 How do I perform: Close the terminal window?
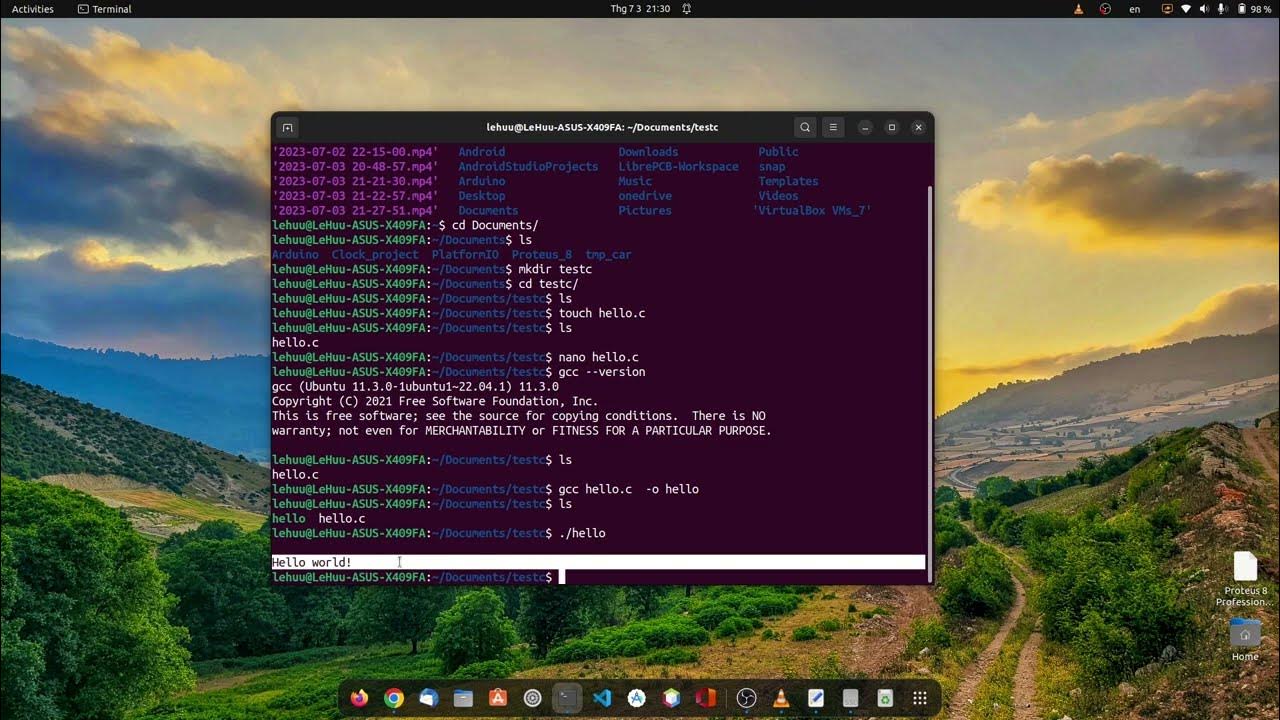point(918,127)
